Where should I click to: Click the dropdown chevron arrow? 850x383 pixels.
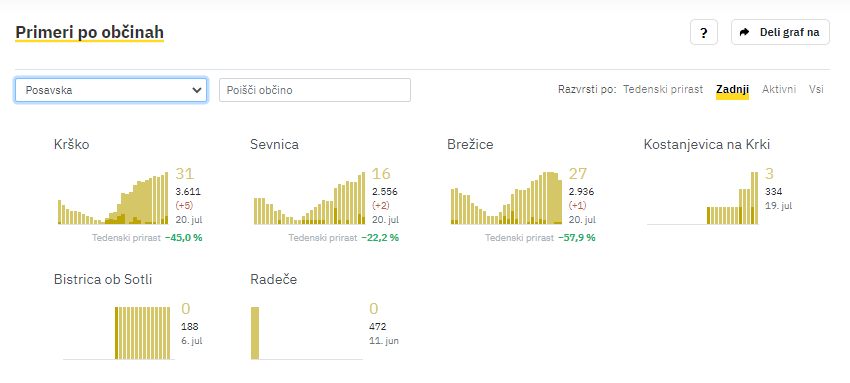197,90
